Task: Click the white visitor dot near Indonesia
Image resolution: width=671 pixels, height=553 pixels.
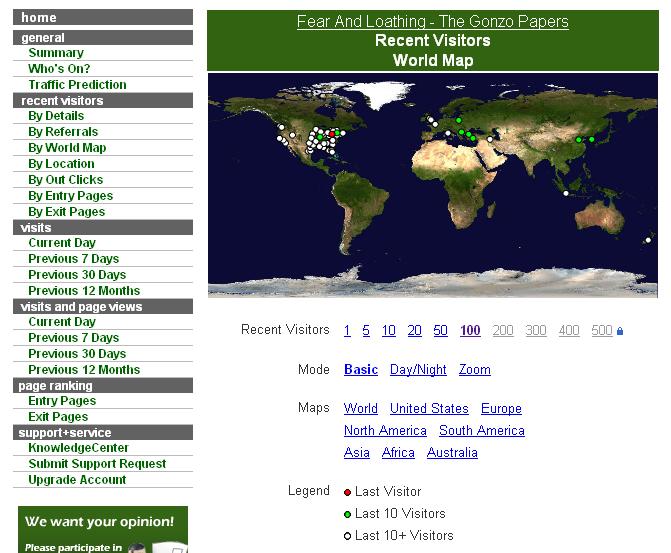Action: click(566, 193)
